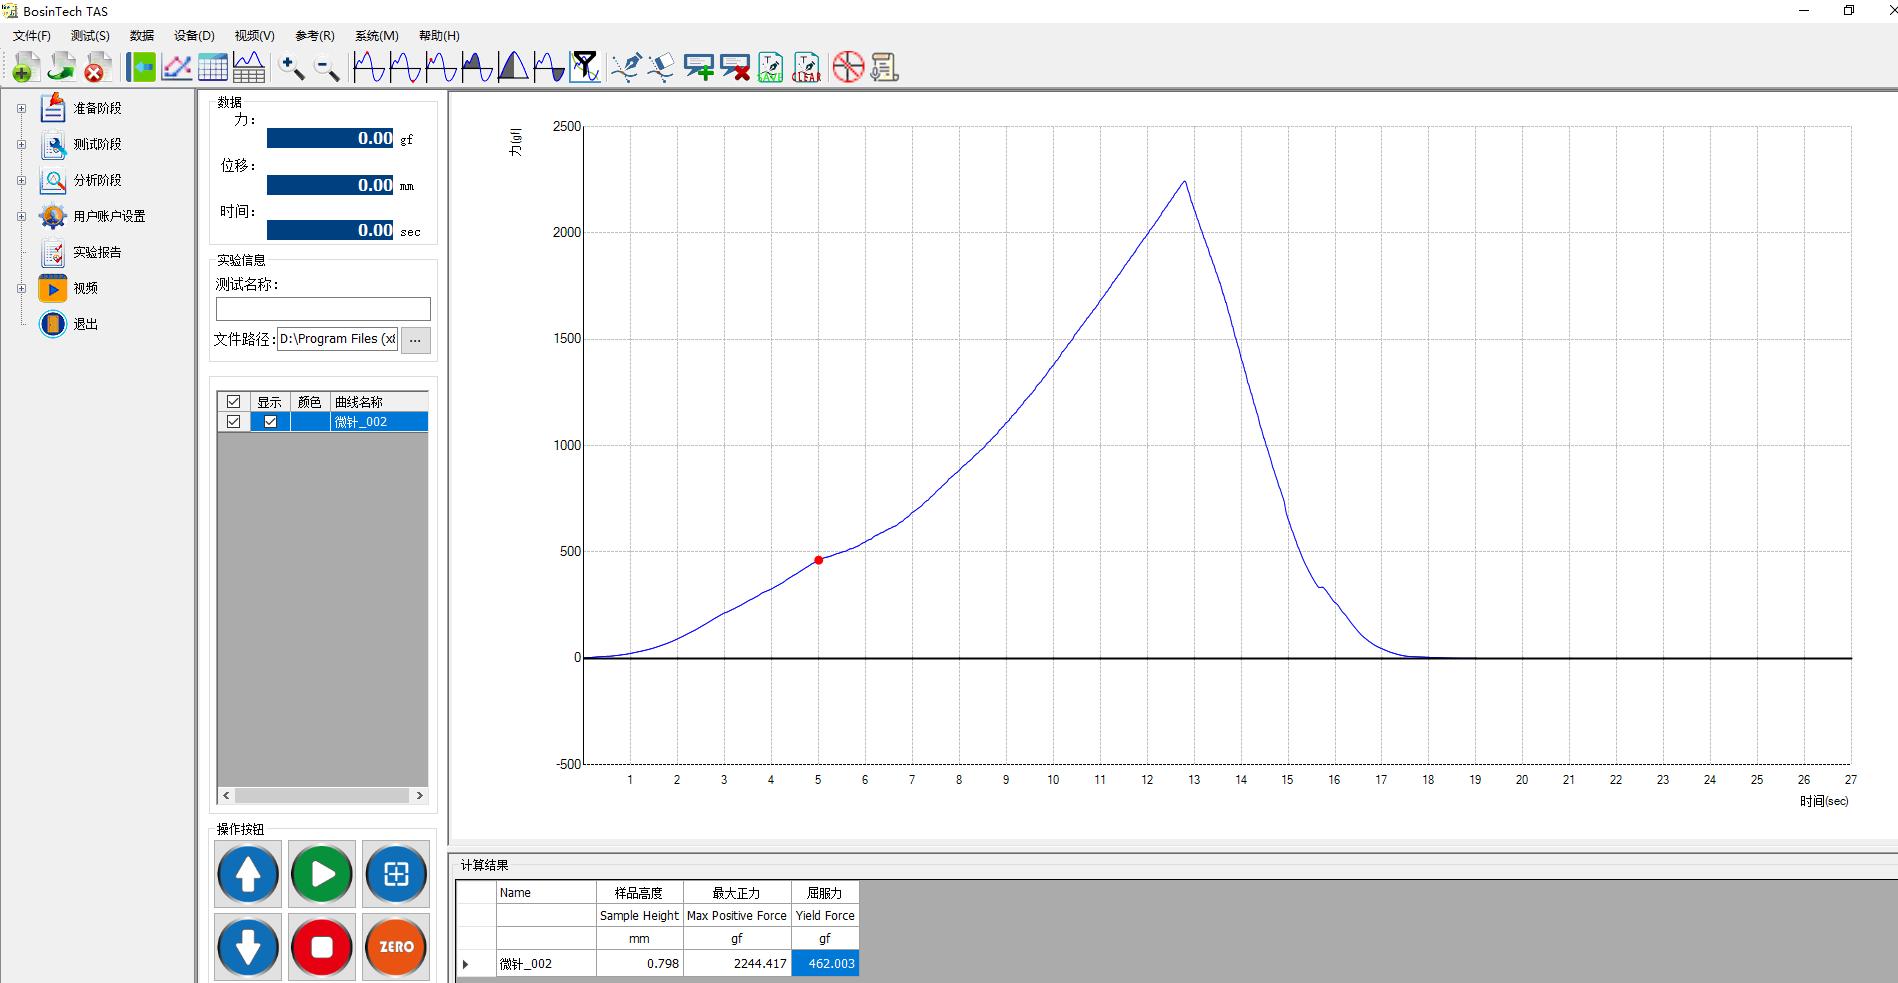Toggle the 显示 checkbox for 微针_002
Image resolution: width=1898 pixels, height=983 pixels.
coord(270,422)
